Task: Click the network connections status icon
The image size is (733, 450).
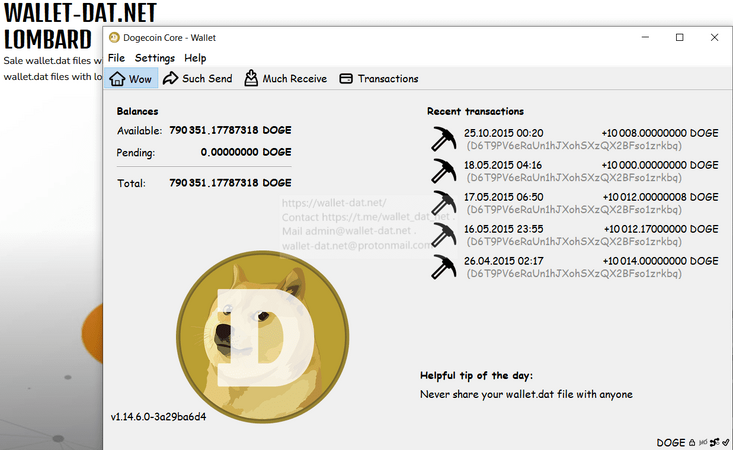Action: coord(715,442)
